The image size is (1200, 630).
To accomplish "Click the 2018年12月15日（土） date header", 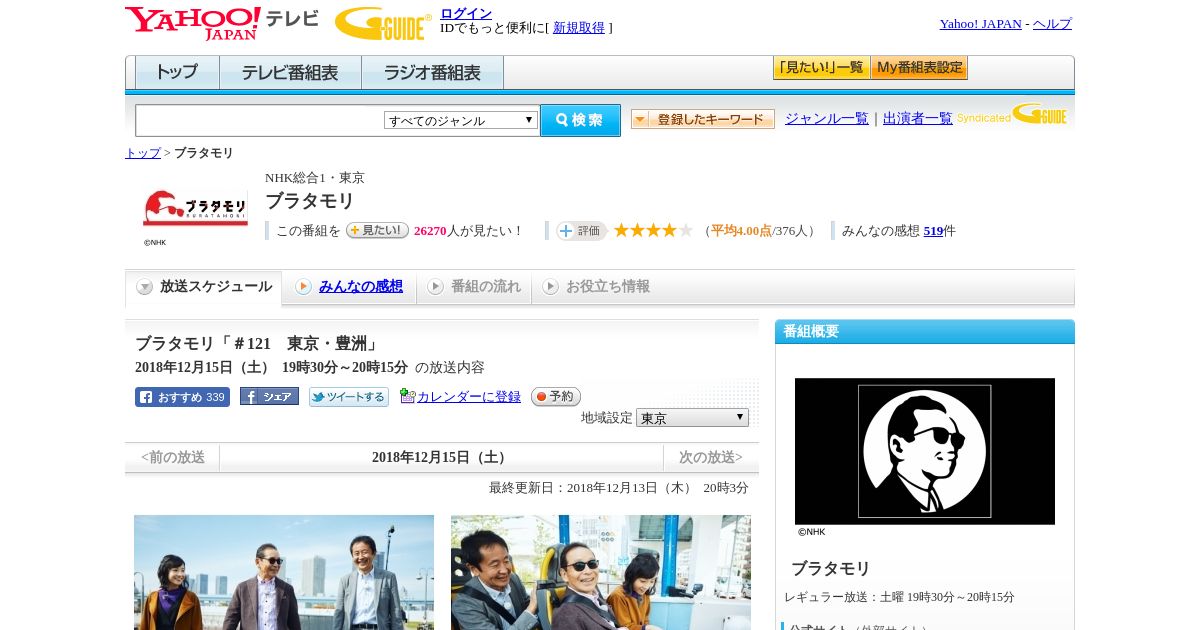I will click(441, 458).
